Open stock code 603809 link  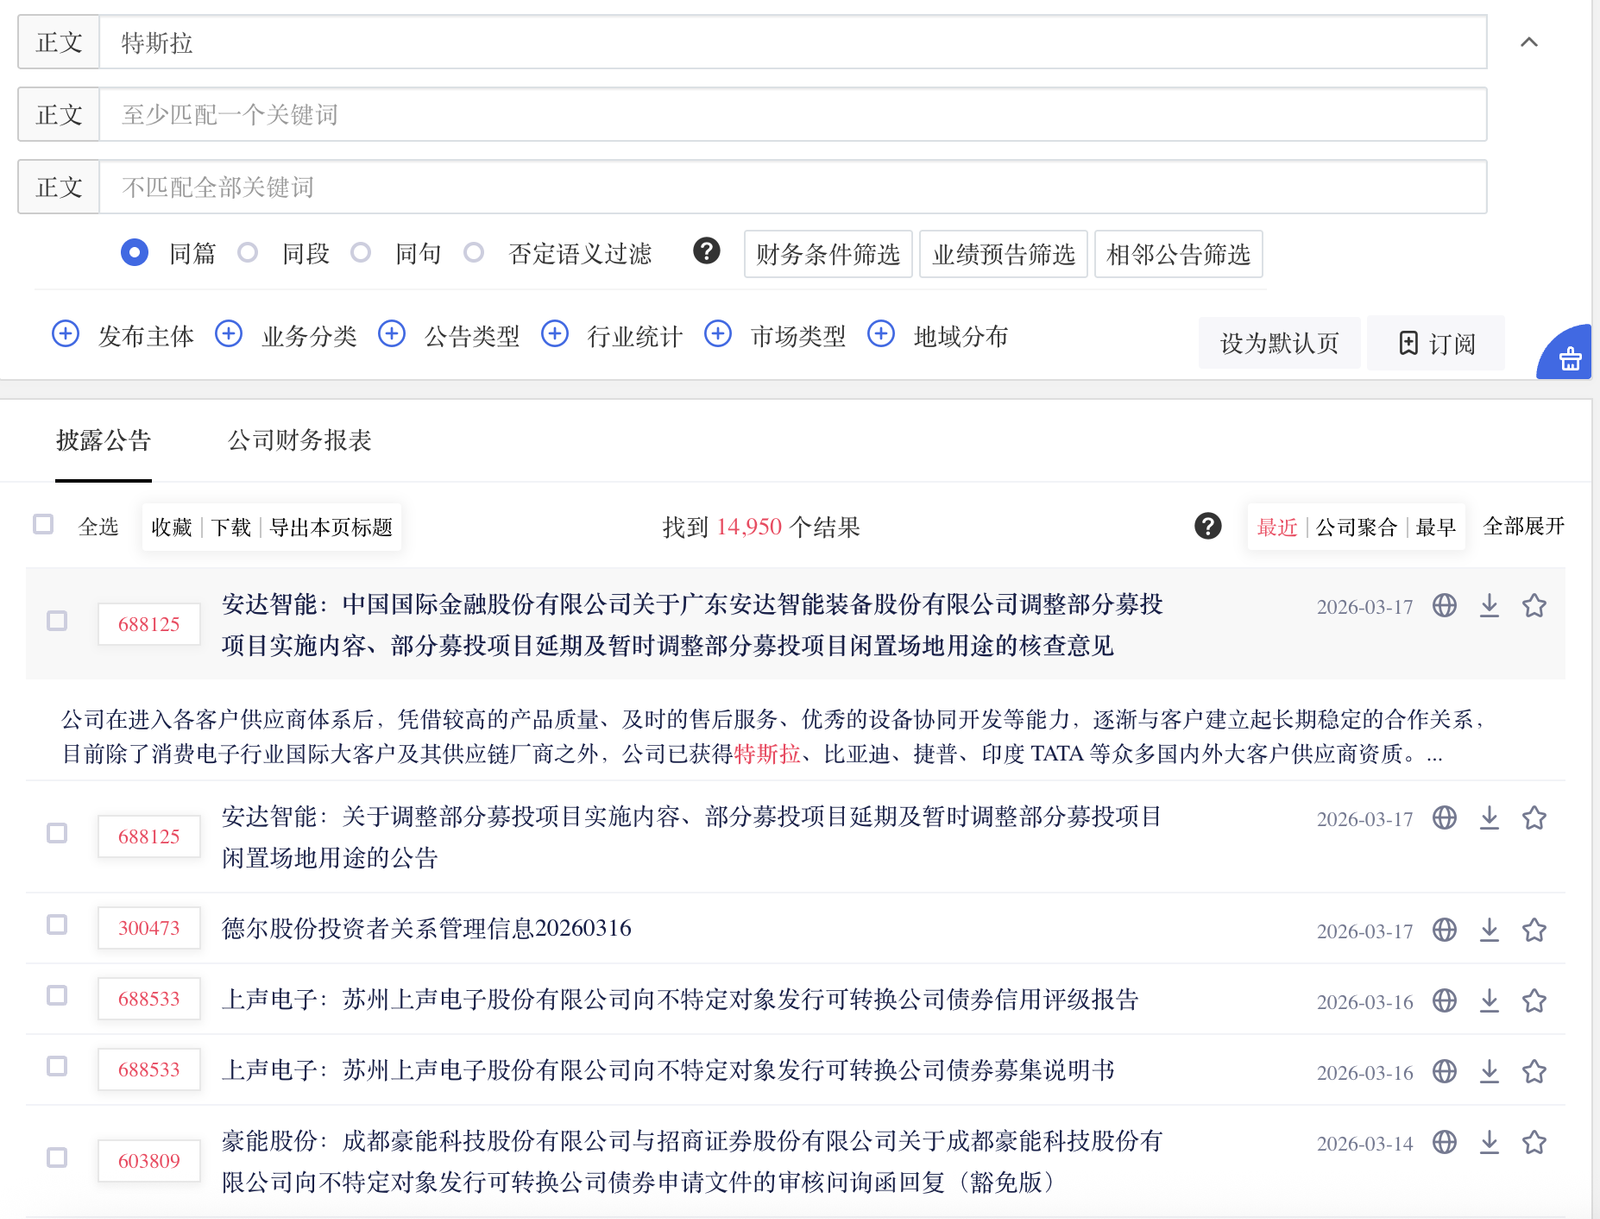click(x=149, y=1161)
